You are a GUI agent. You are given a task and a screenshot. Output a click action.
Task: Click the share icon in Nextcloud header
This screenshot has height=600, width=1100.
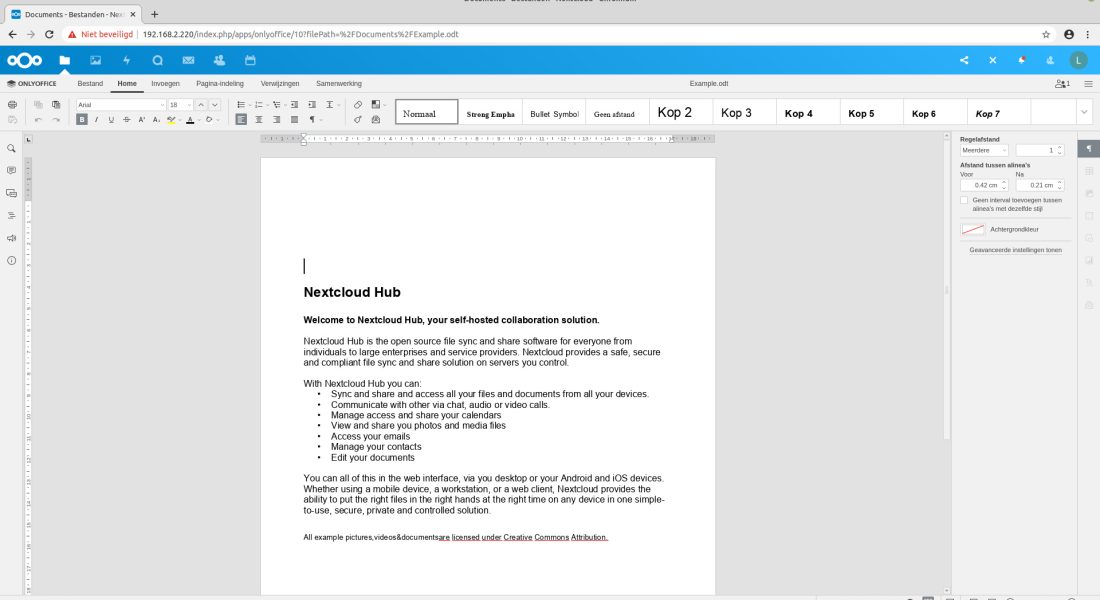point(964,60)
